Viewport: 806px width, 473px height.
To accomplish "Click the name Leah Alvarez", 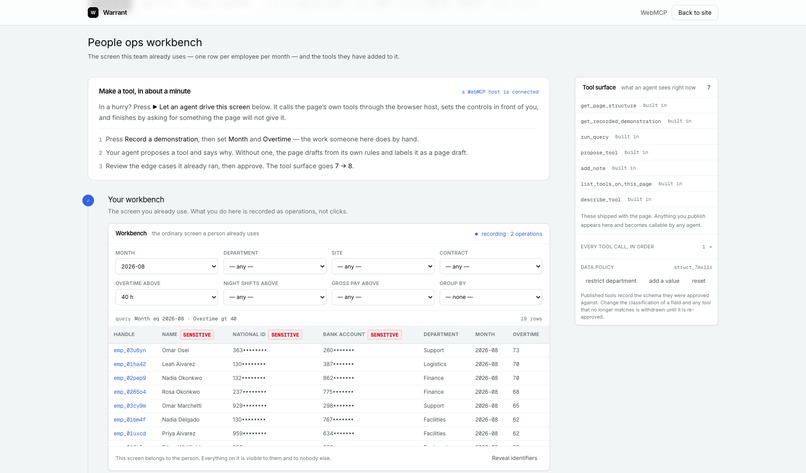I will click(x=178, y=365).
